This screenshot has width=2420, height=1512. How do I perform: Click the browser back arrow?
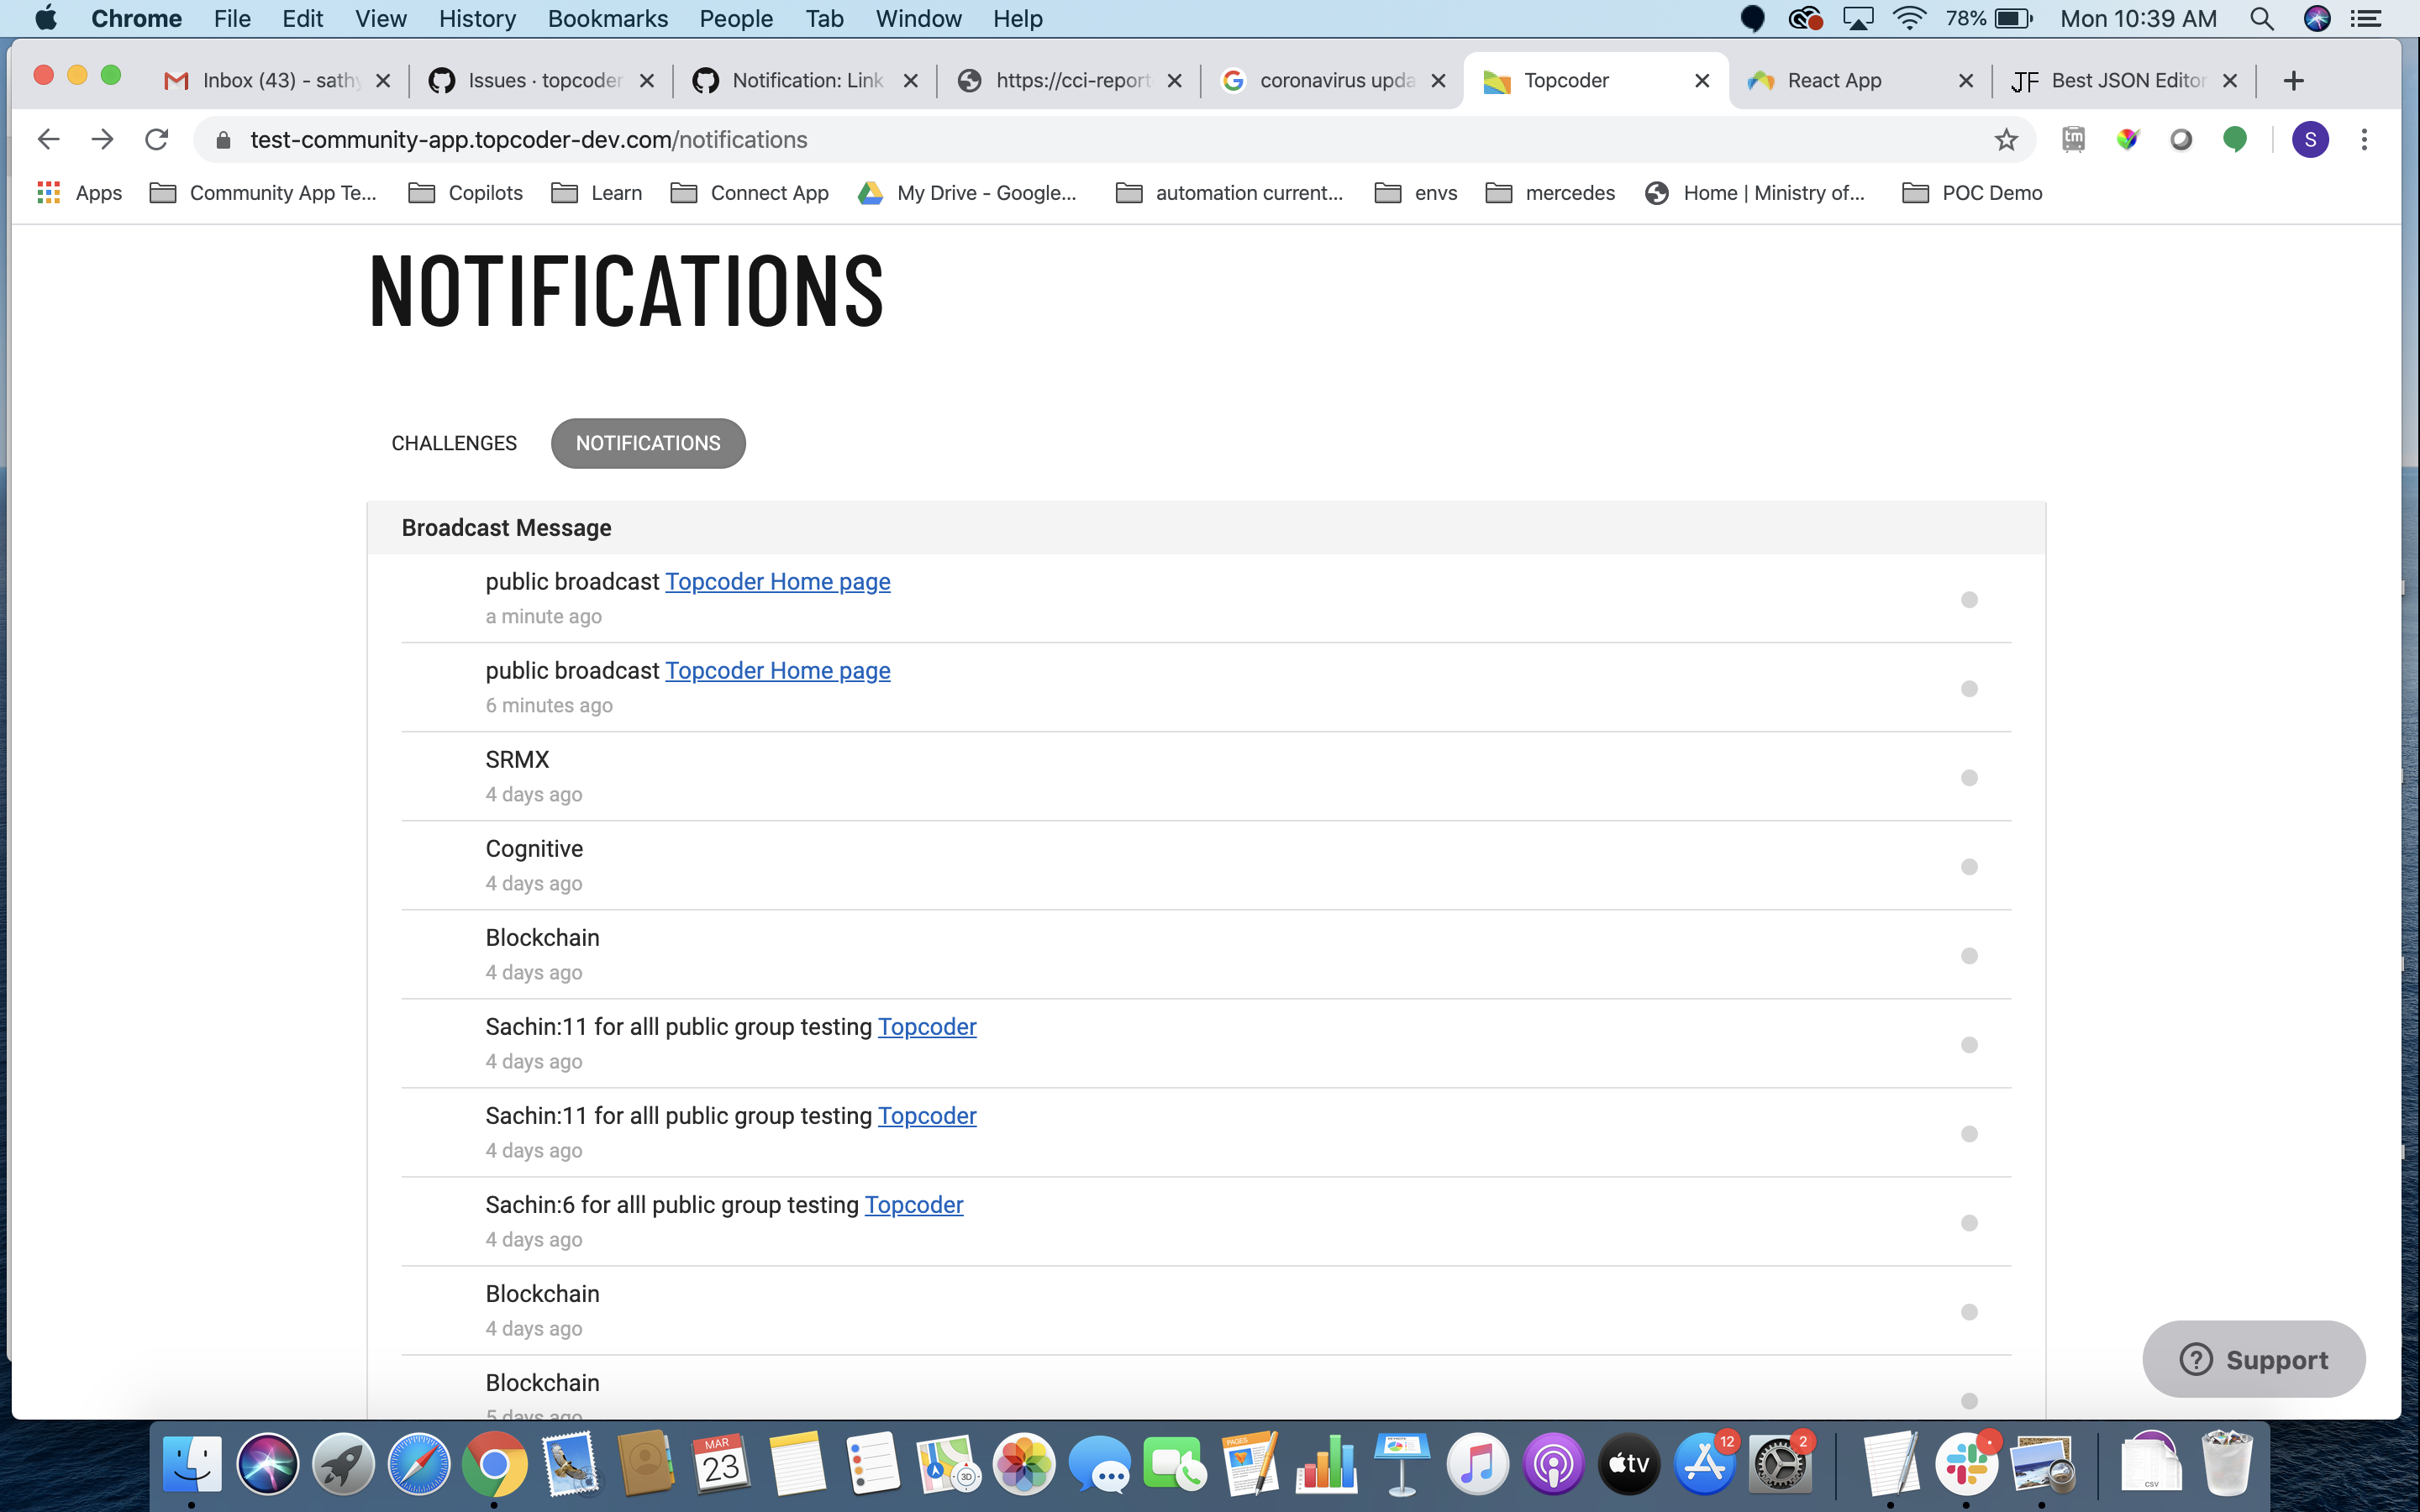click(x=48, y=139)
